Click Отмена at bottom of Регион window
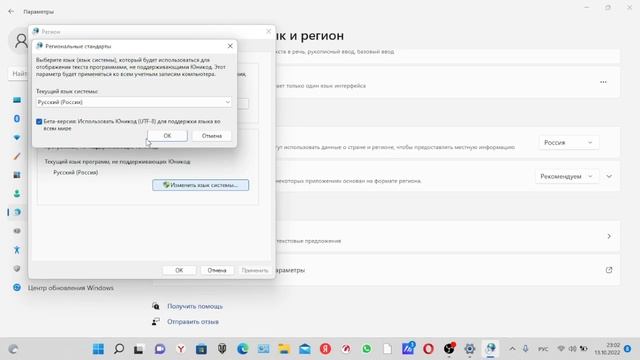This screenshot has width=640, height=360. click(217, 270)
